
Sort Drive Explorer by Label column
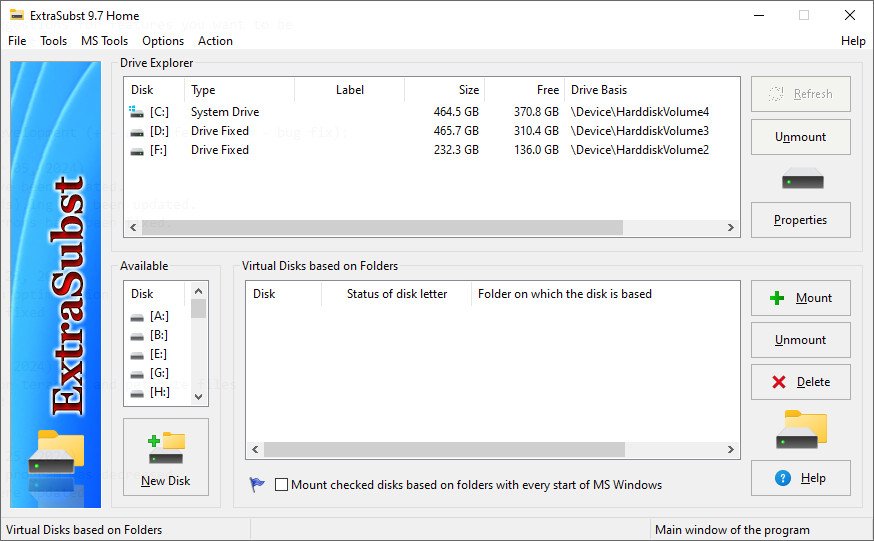point(349,90)
